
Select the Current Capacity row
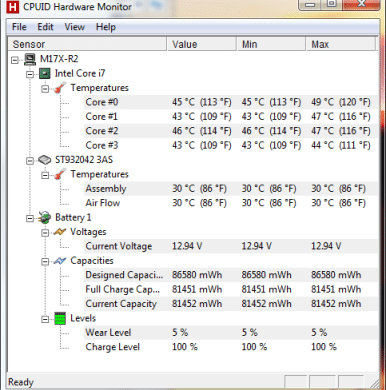(231, 304)
